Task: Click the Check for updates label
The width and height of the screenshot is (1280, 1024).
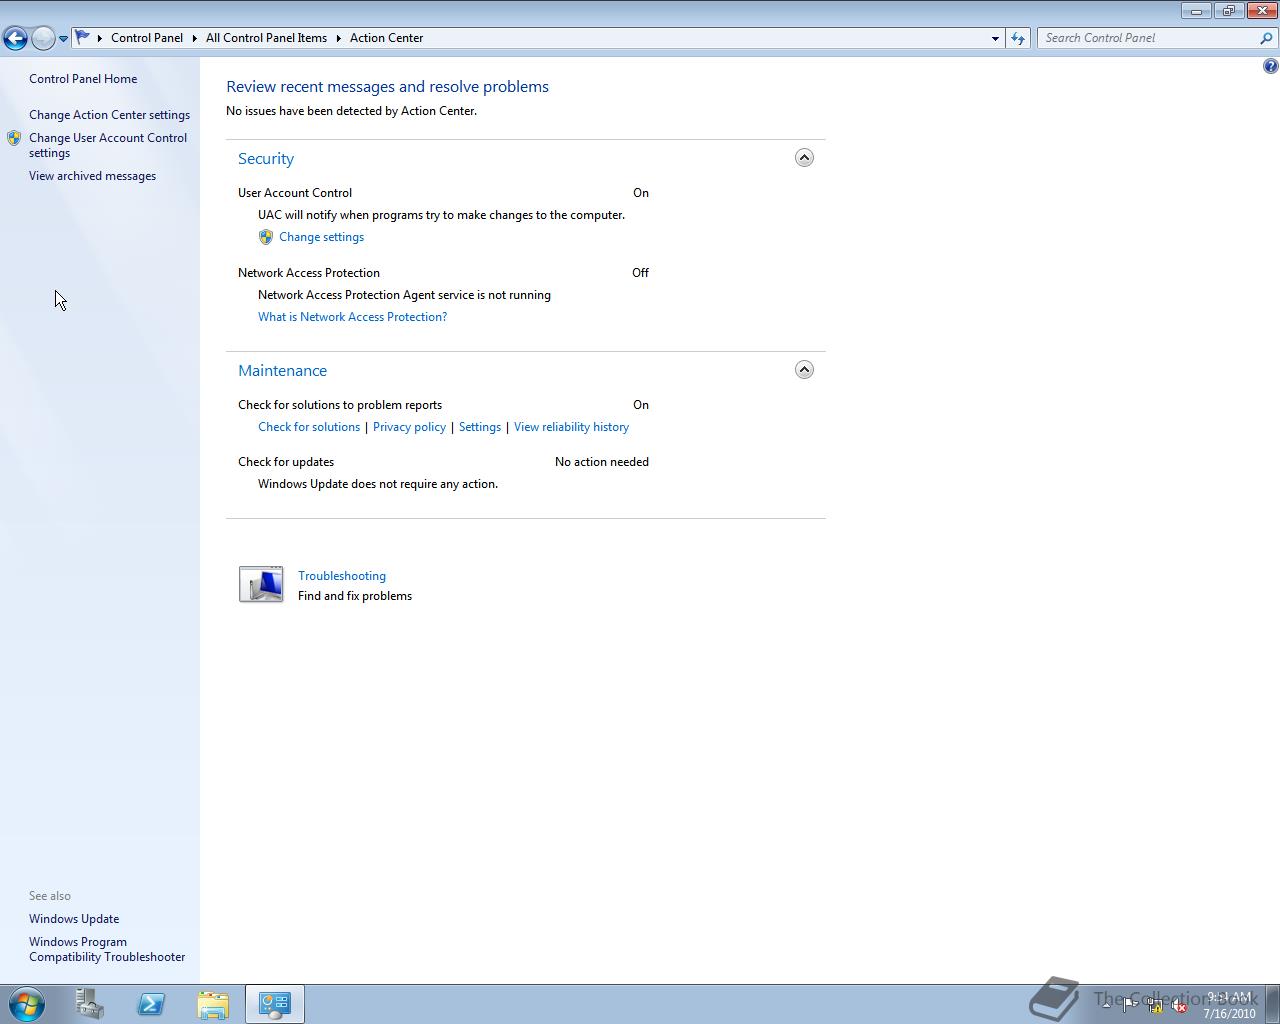Action: 286,462
